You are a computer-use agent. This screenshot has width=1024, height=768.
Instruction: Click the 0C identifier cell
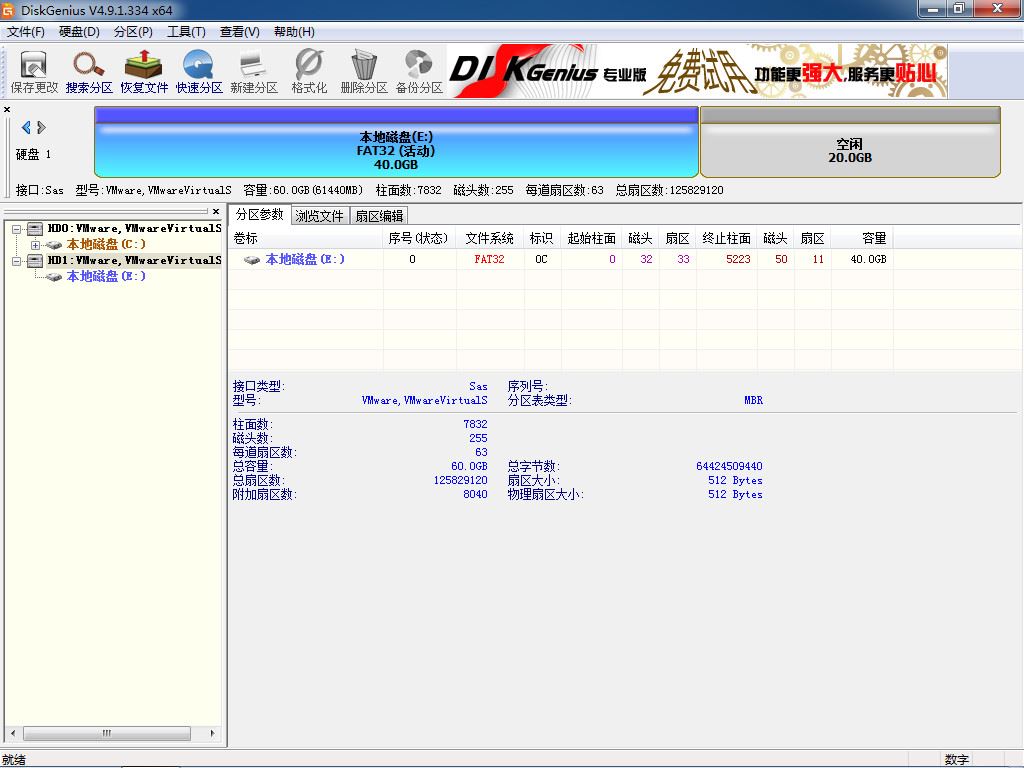(x=541, y=259)
